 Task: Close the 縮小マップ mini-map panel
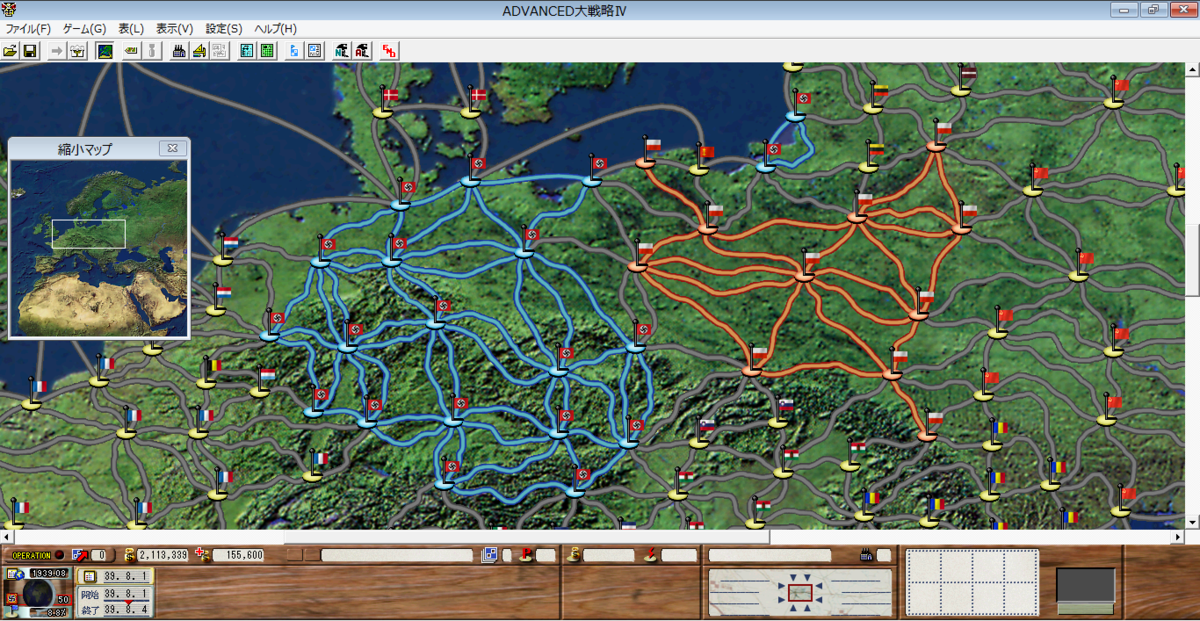(x=172, y=148)
